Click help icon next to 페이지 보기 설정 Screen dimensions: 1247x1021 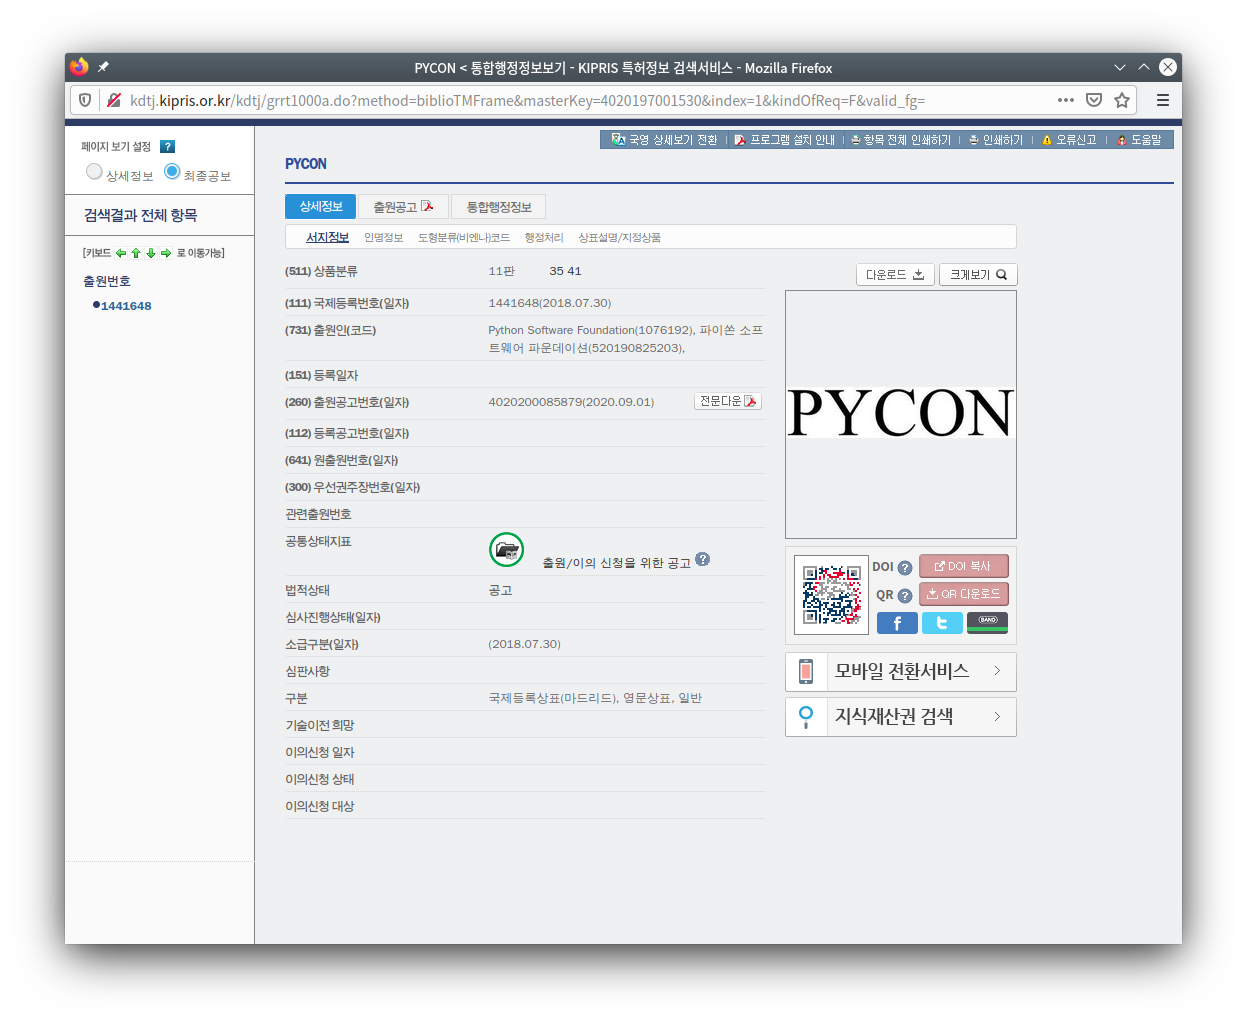[x=167, y=147]
